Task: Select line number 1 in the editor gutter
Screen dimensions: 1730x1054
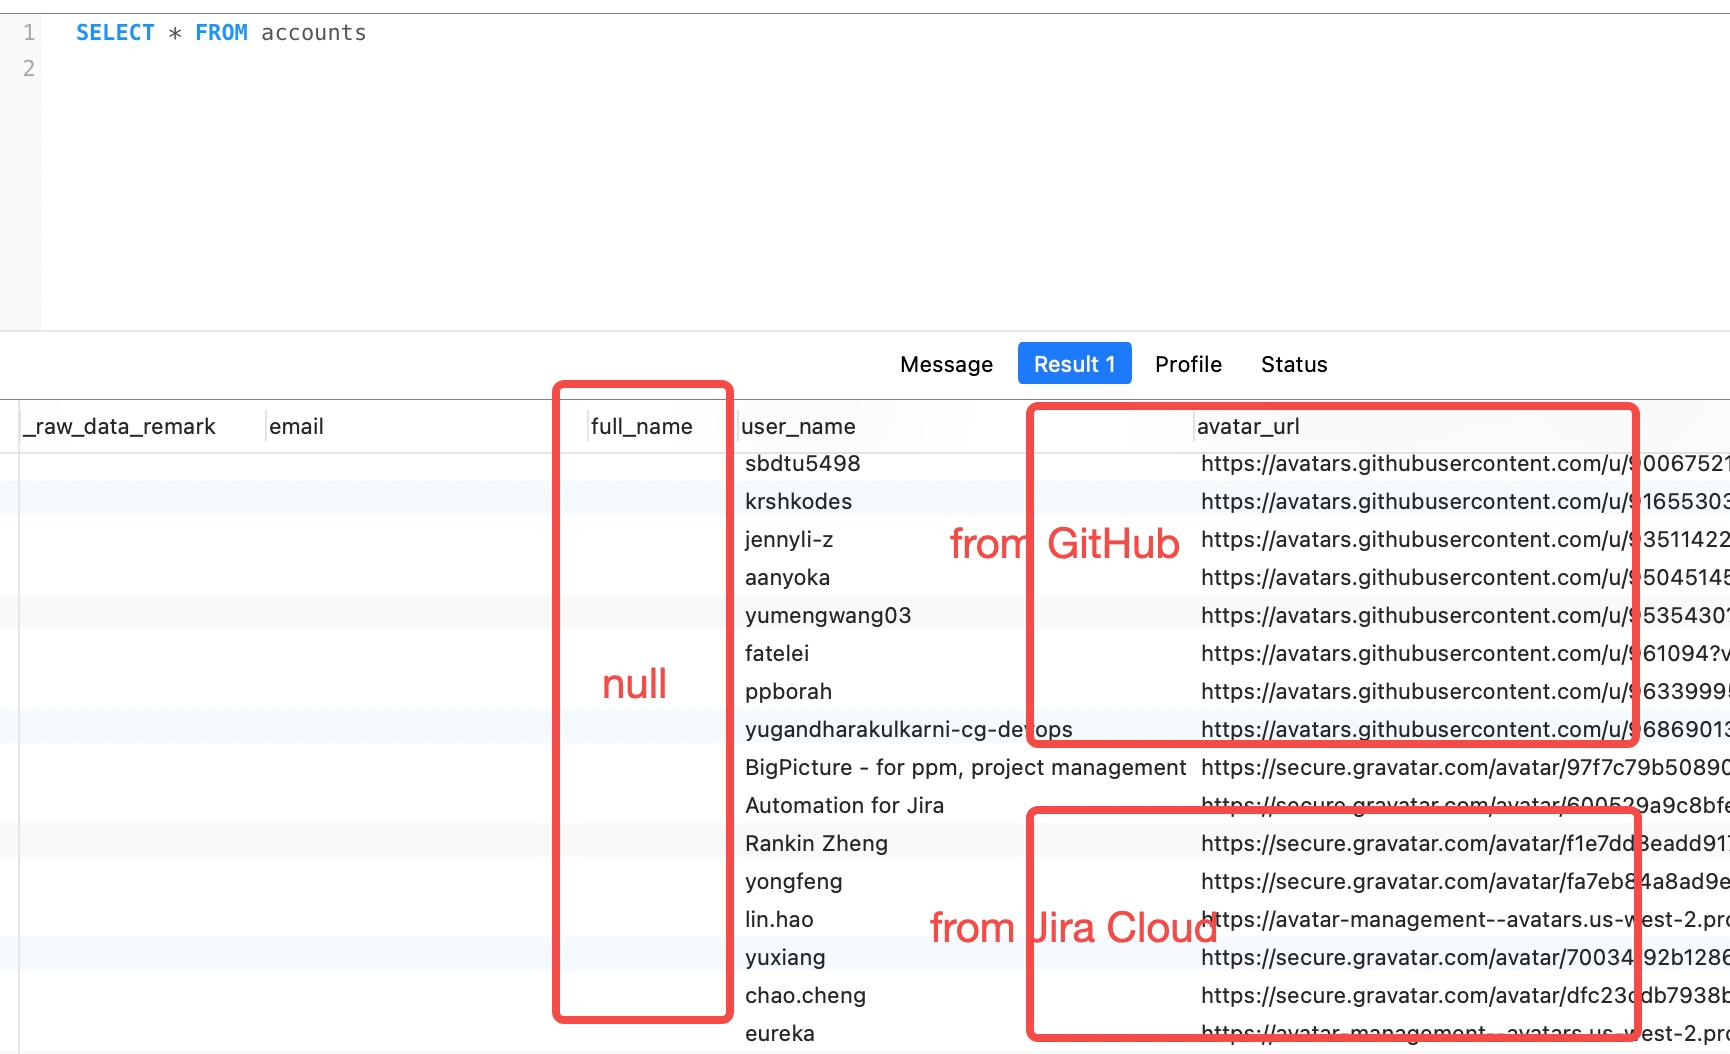Action: tap(28, 32)
